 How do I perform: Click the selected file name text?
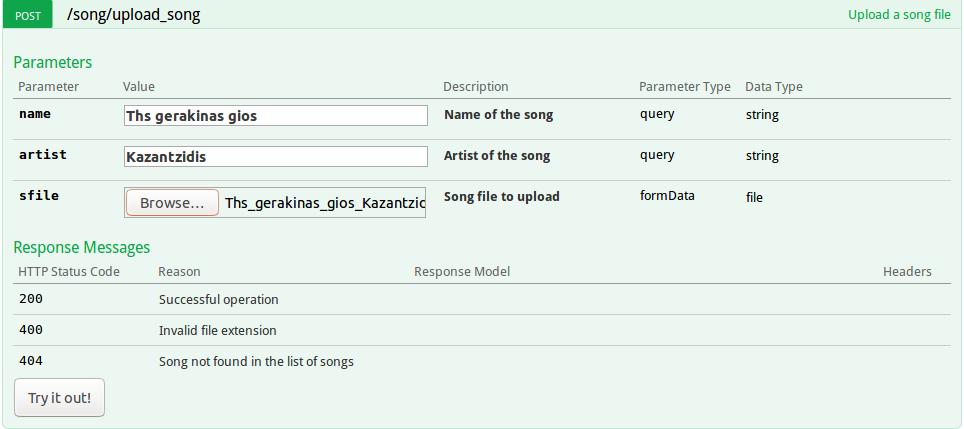click(x=325, y=203)
